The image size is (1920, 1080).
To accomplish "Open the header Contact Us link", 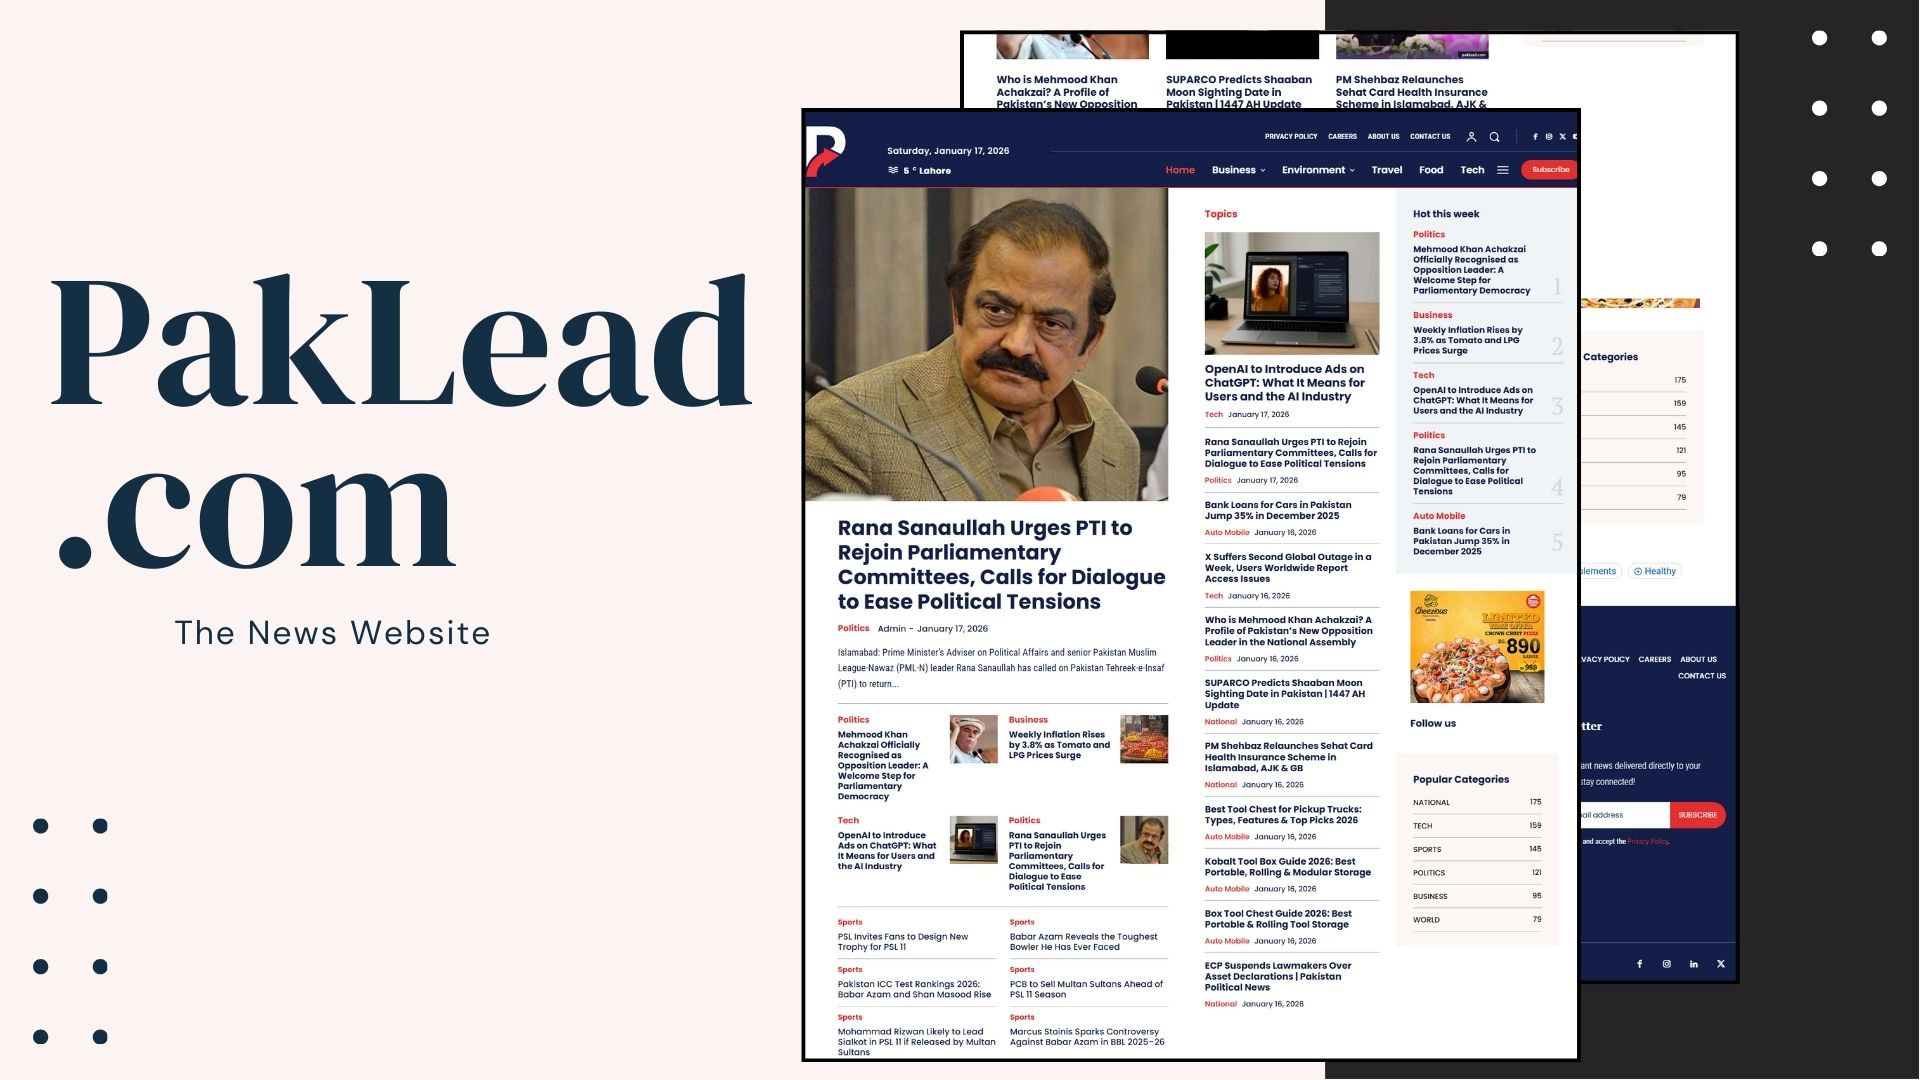I will (x=1430, y=137).
